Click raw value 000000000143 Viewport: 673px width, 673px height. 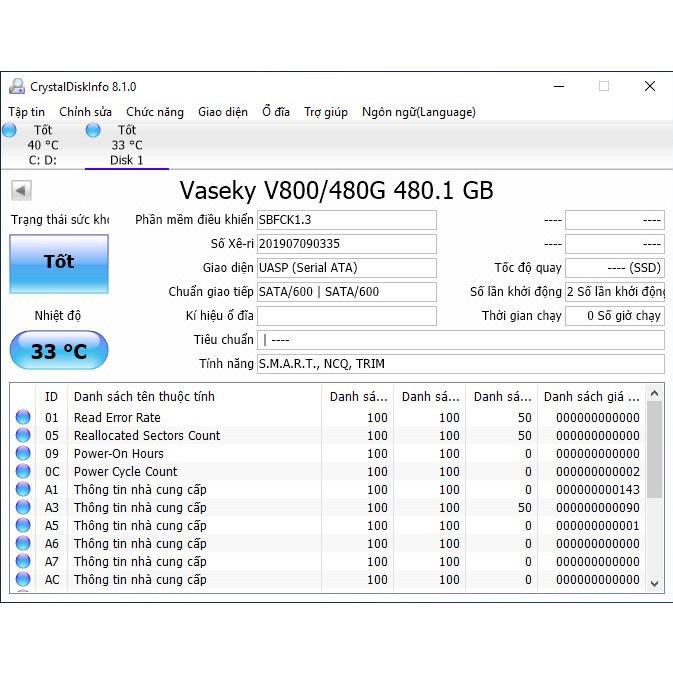pos(598,489)
